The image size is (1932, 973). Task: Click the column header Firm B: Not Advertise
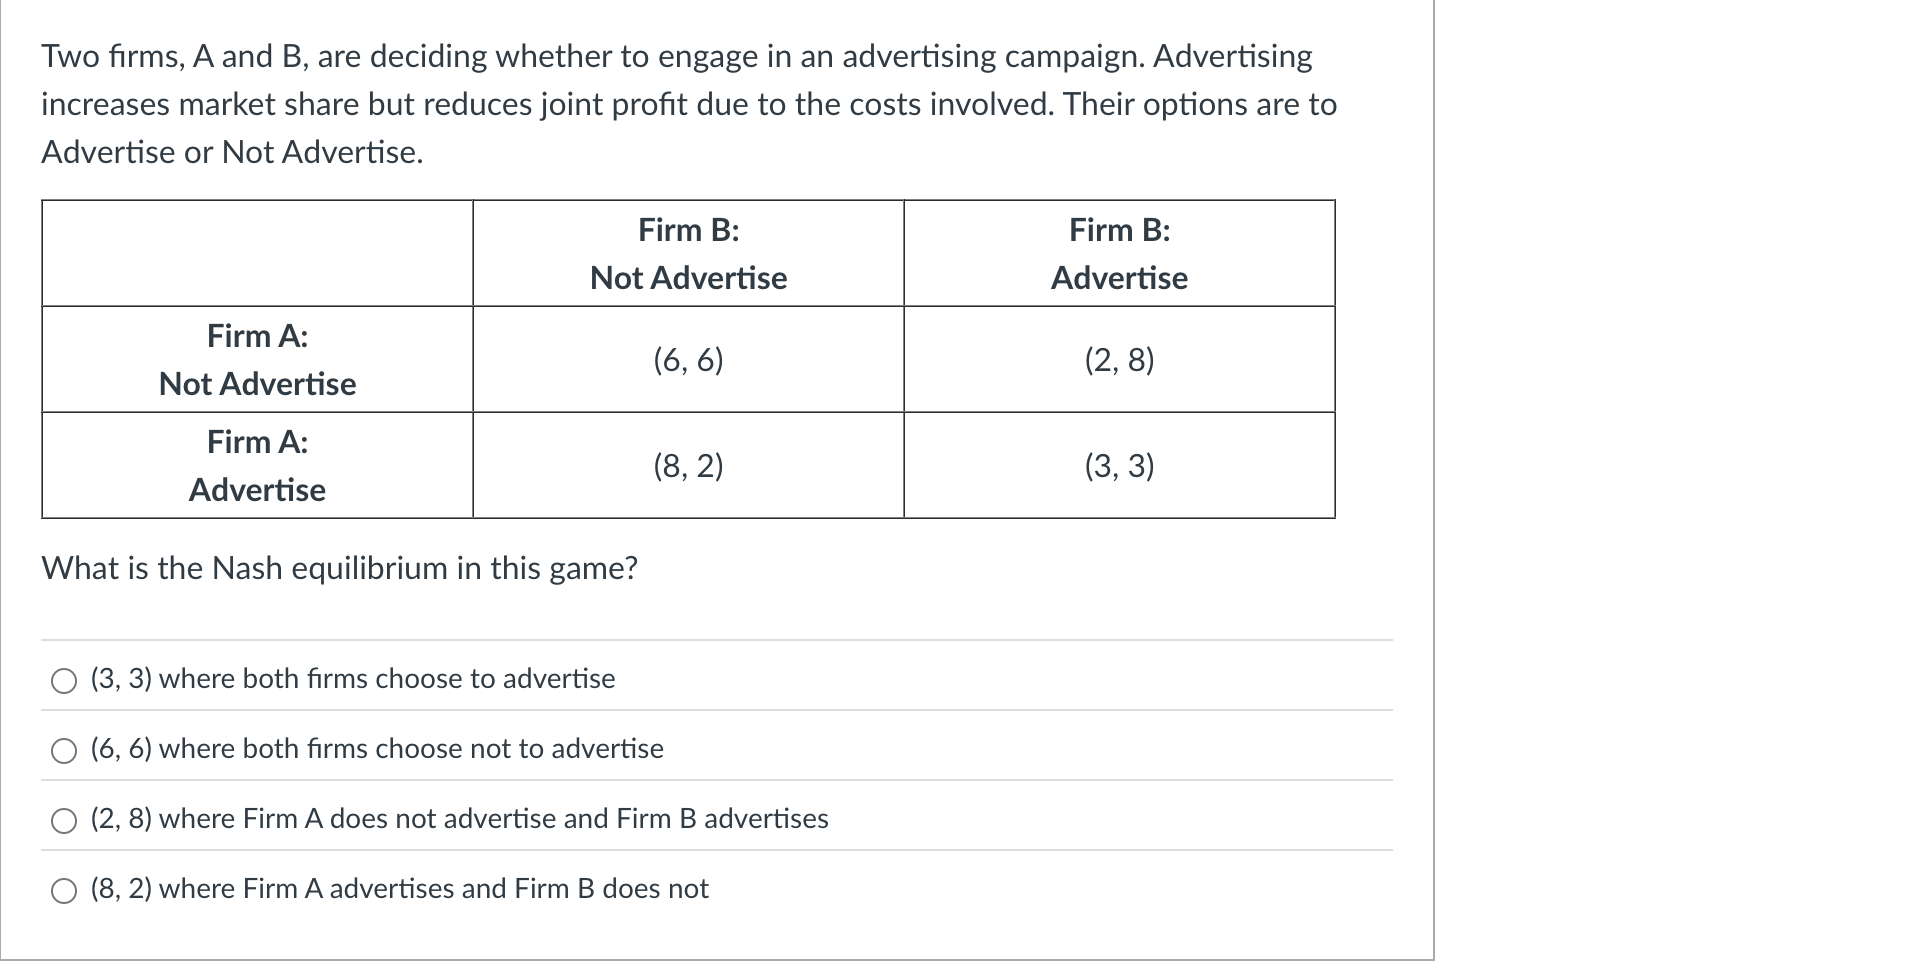pyautogui.click(x=688, y=253)
